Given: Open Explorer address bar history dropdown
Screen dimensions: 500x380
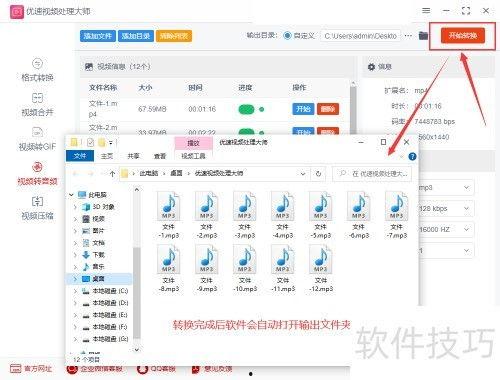Looking at the screenshot, I should click(303, 174).
